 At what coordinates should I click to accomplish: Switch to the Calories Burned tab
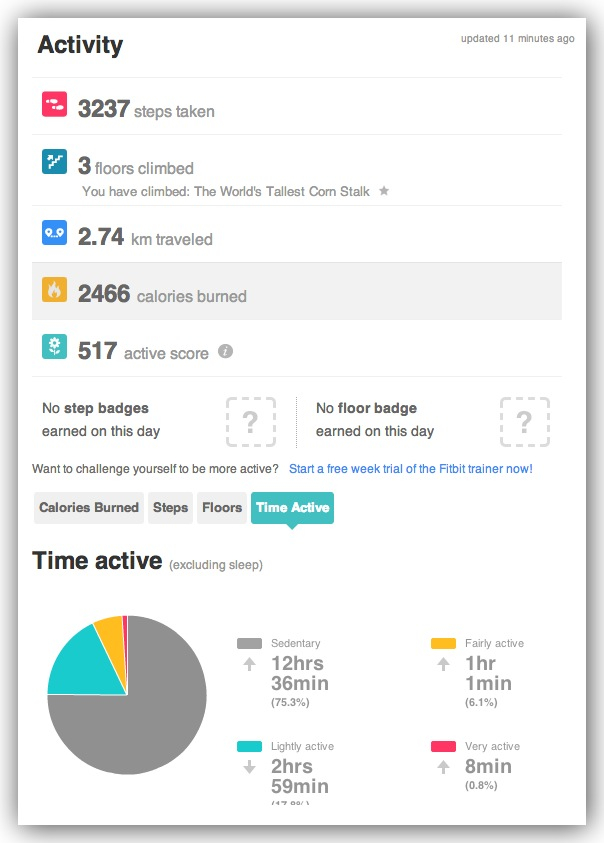click(x=89, y=508)
